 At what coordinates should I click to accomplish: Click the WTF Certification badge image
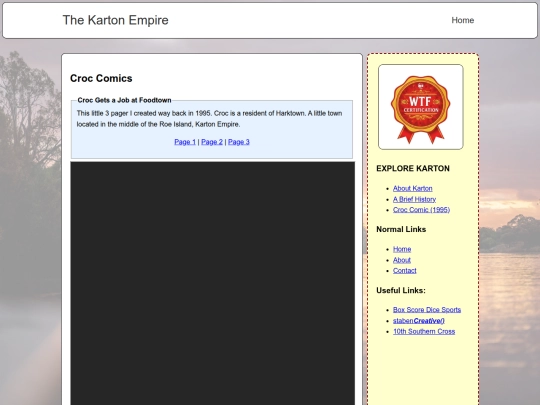pos(420,107)
